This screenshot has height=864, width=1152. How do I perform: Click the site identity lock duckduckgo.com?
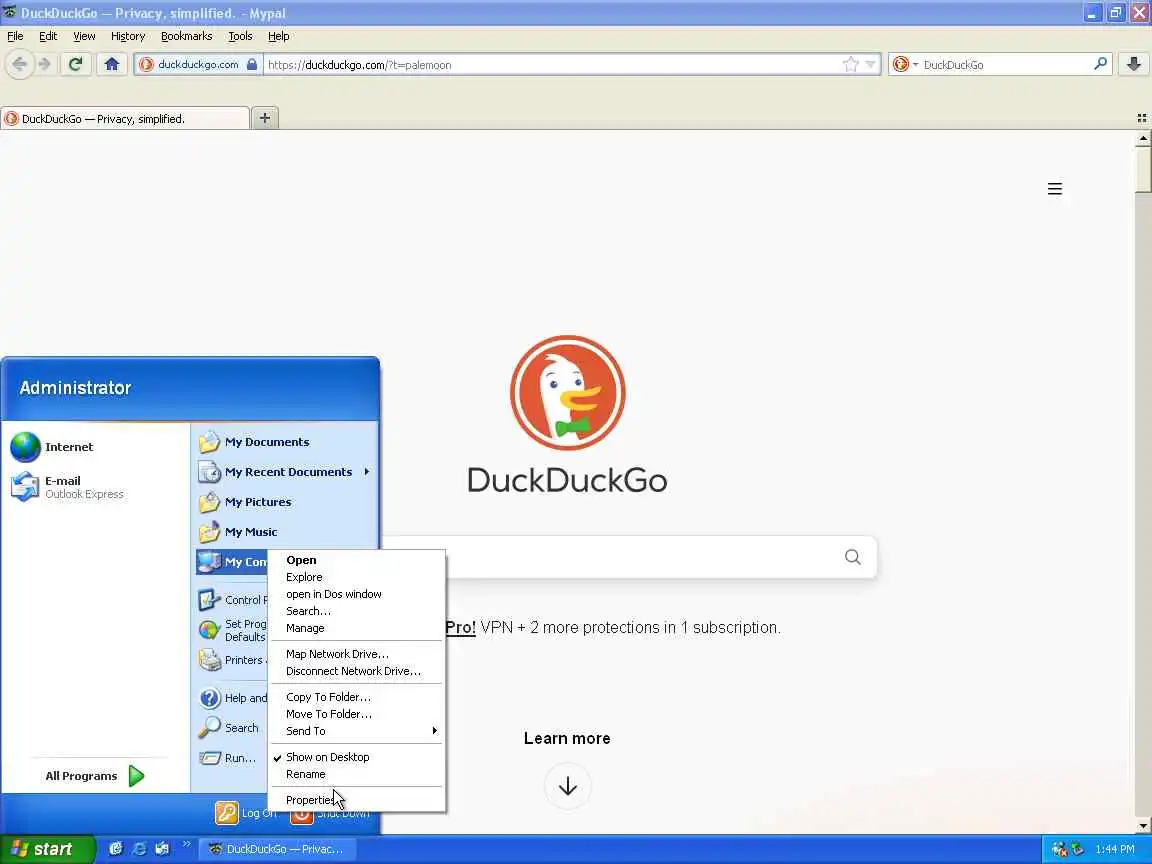198,65
